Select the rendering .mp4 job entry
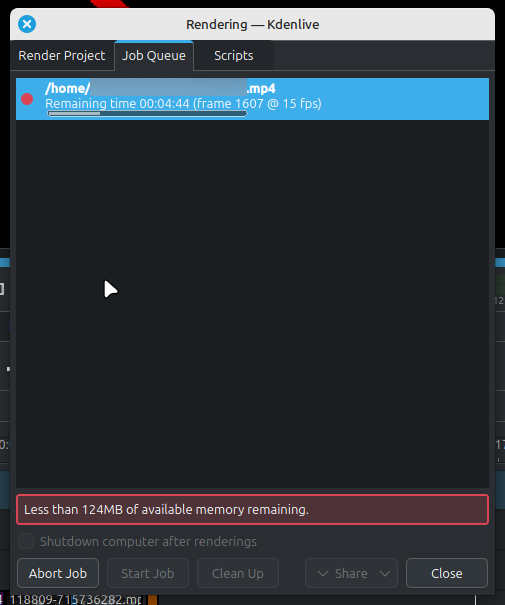 click(x=252, y=99)
